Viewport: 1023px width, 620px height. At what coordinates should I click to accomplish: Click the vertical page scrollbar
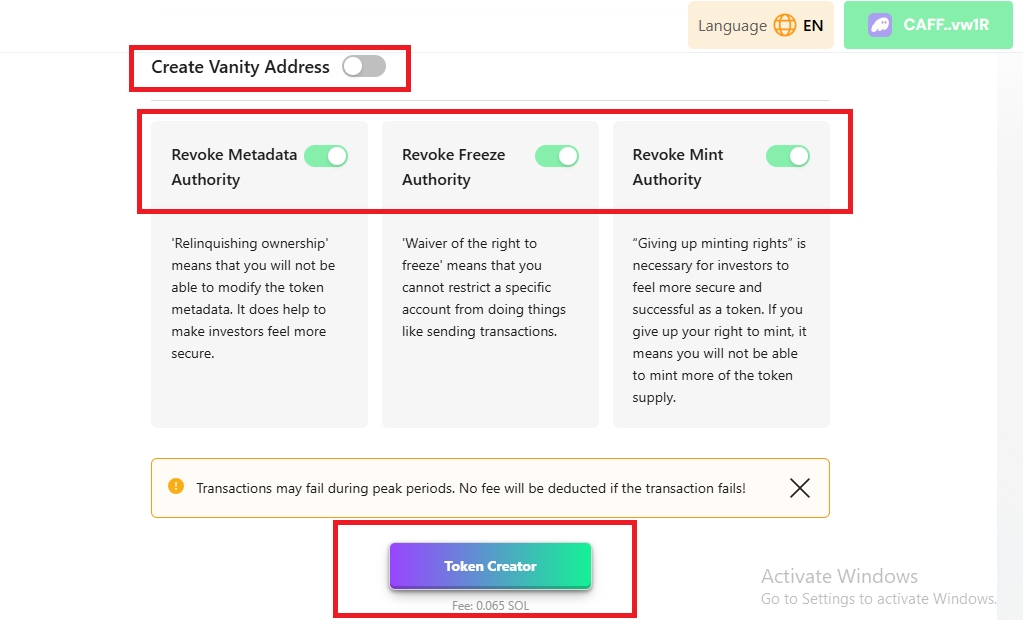[x=1009, y=300]
